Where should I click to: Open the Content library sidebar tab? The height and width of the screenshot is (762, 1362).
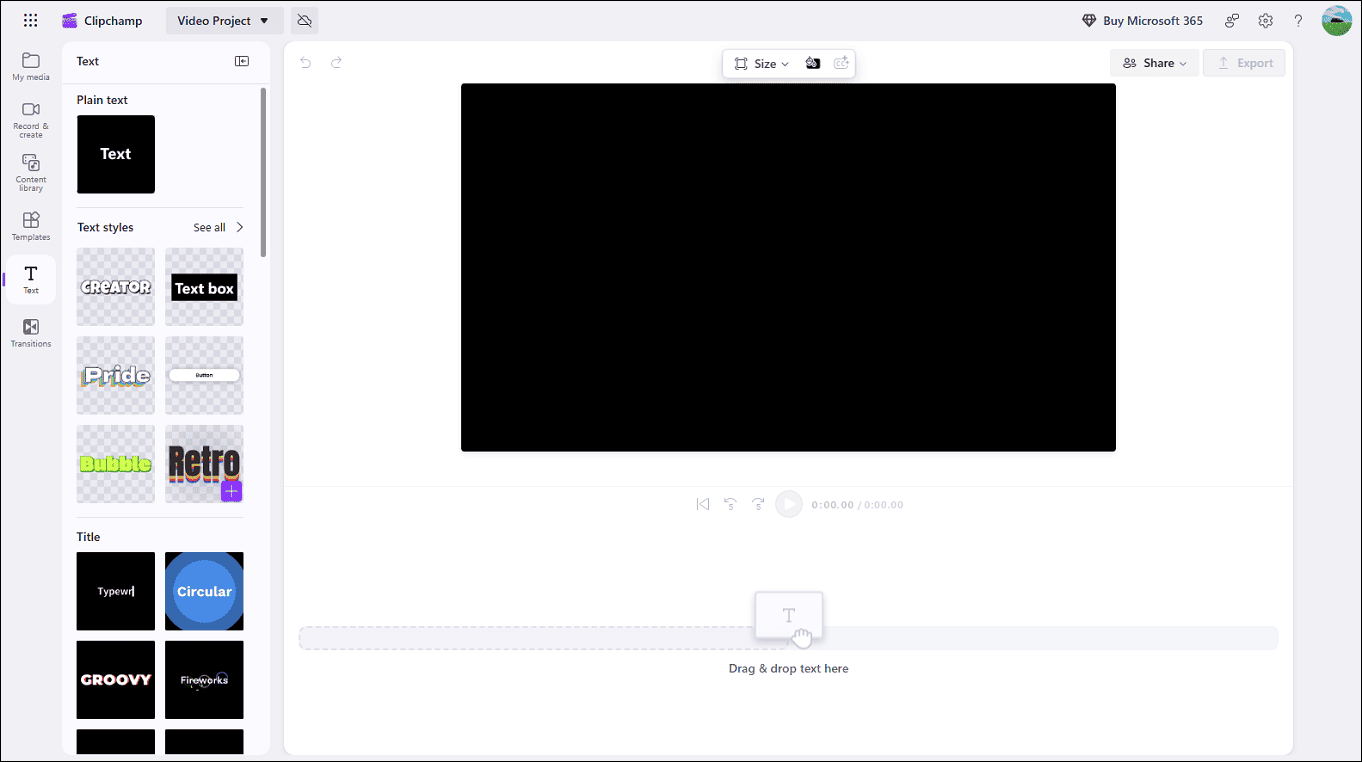coord(31,172)
